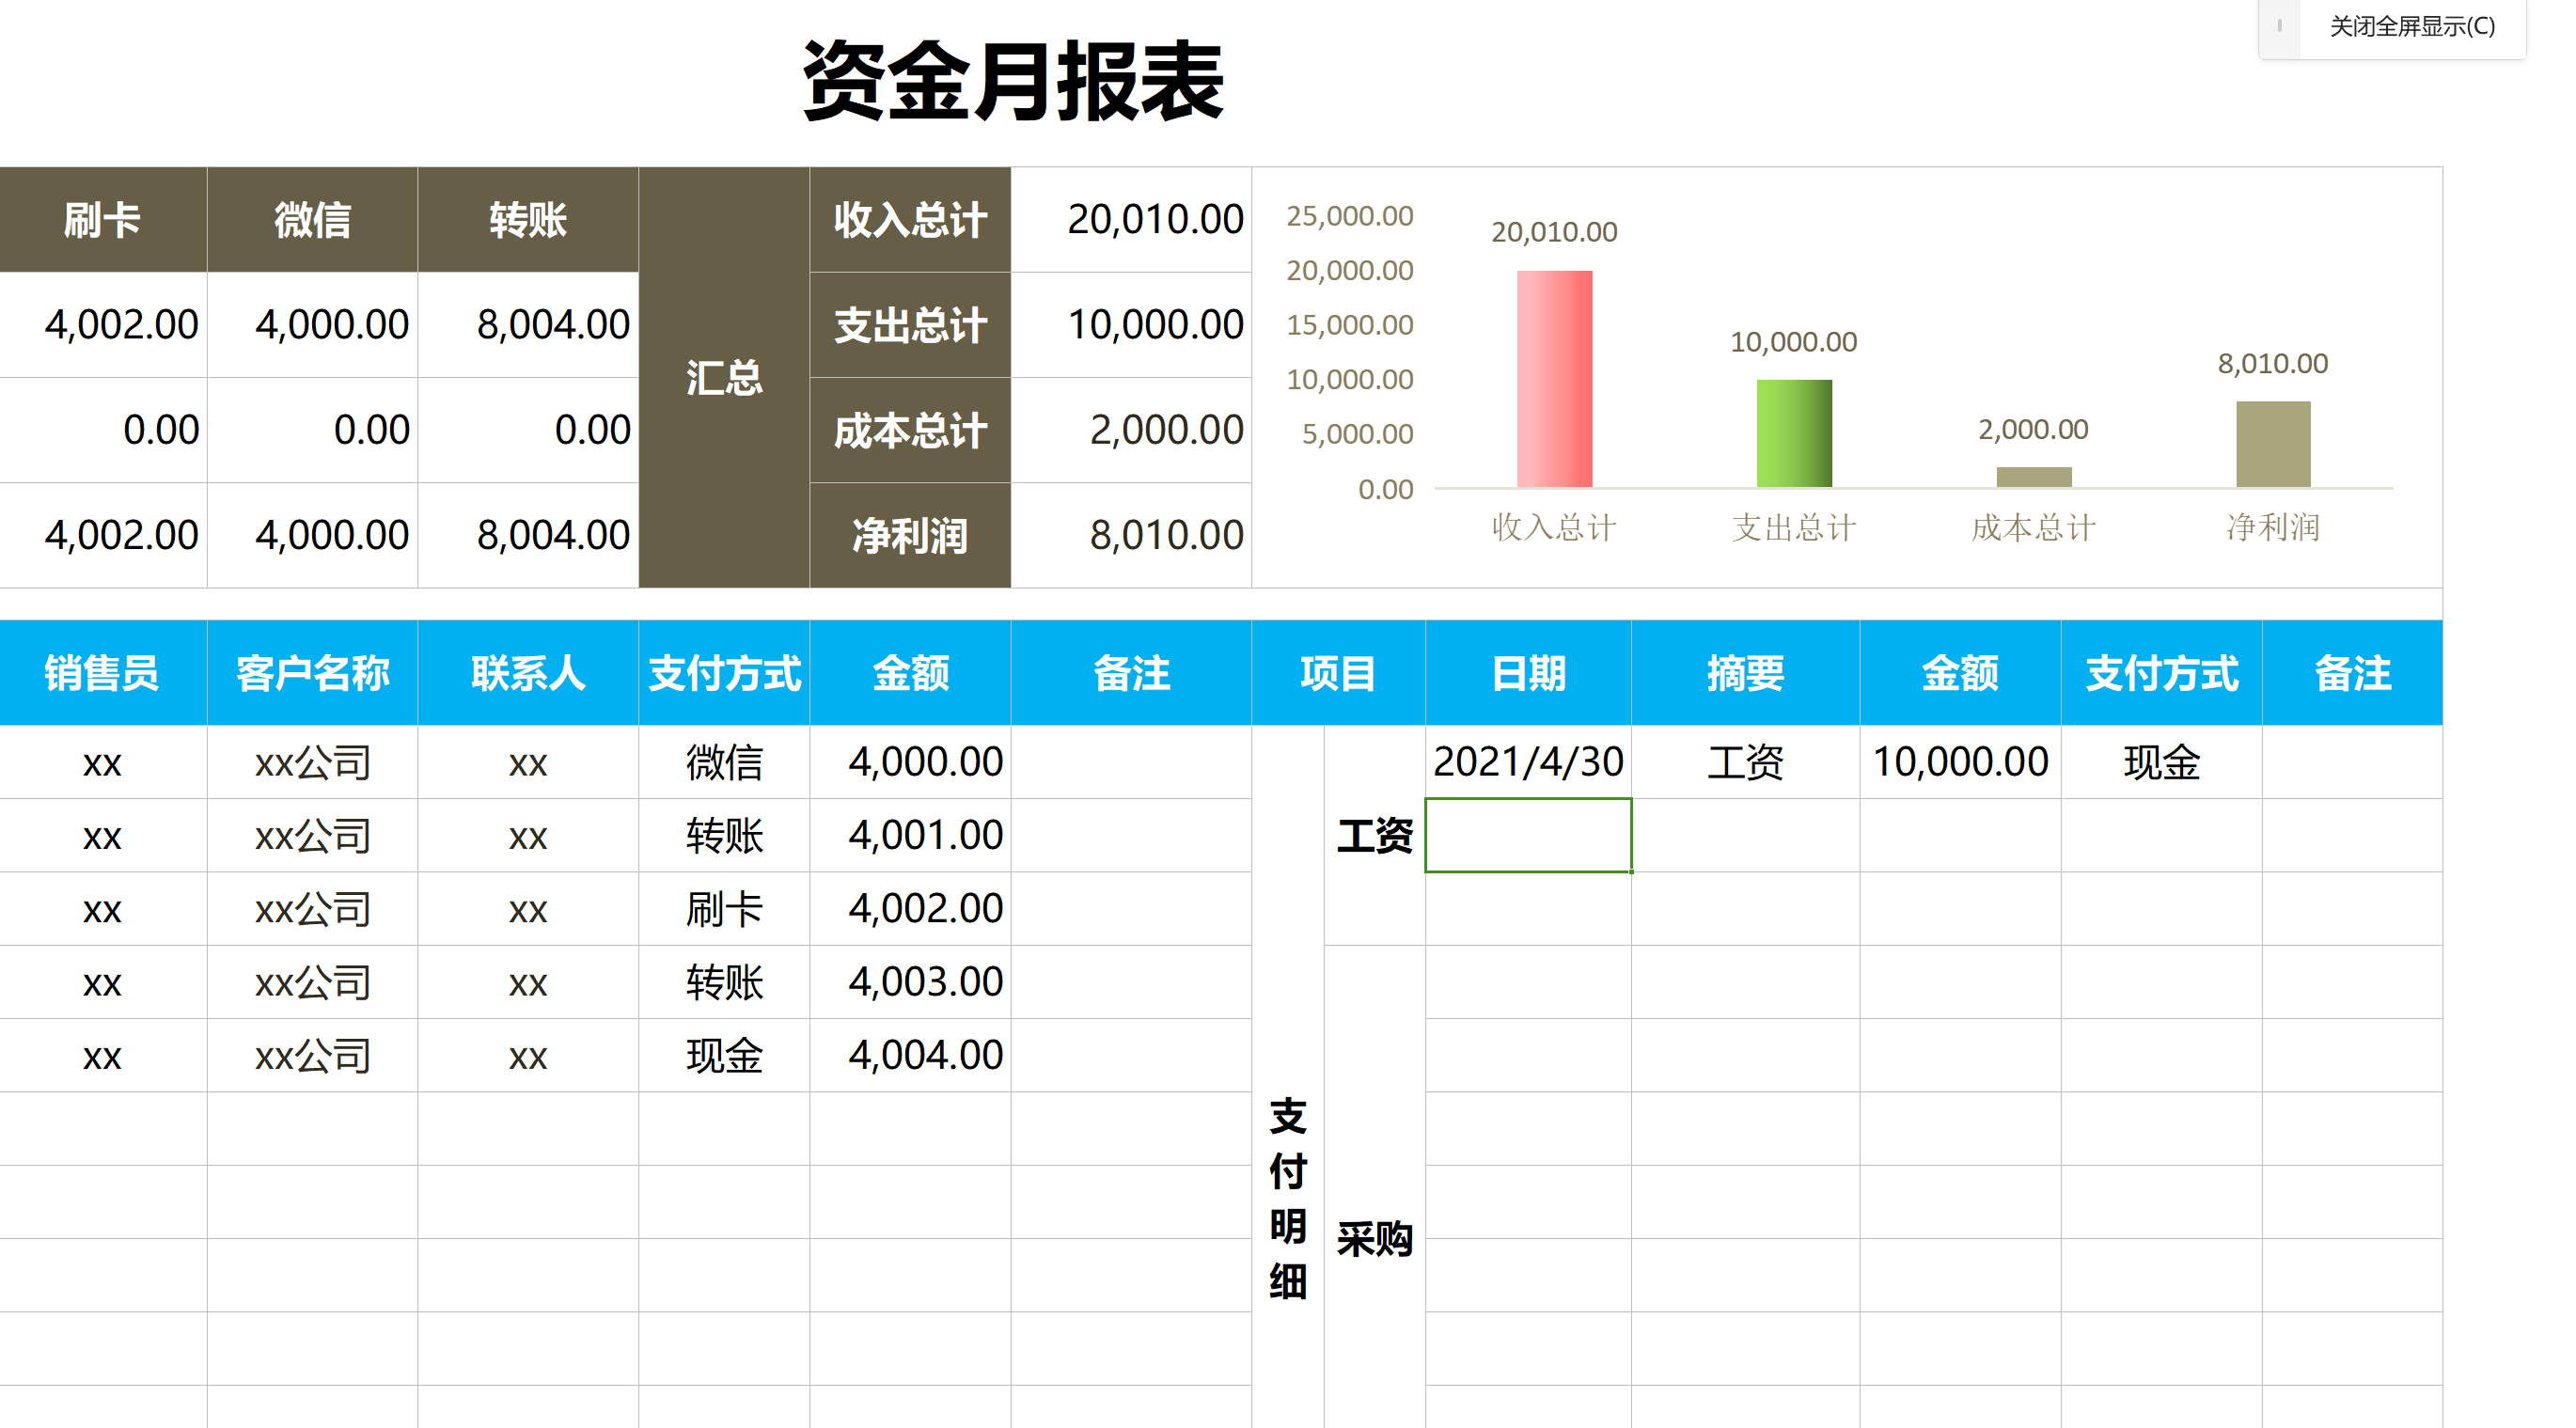Select the 净利润 label cell
The width and height of the screenshot is (2576, 1428).
coord(910,535)
